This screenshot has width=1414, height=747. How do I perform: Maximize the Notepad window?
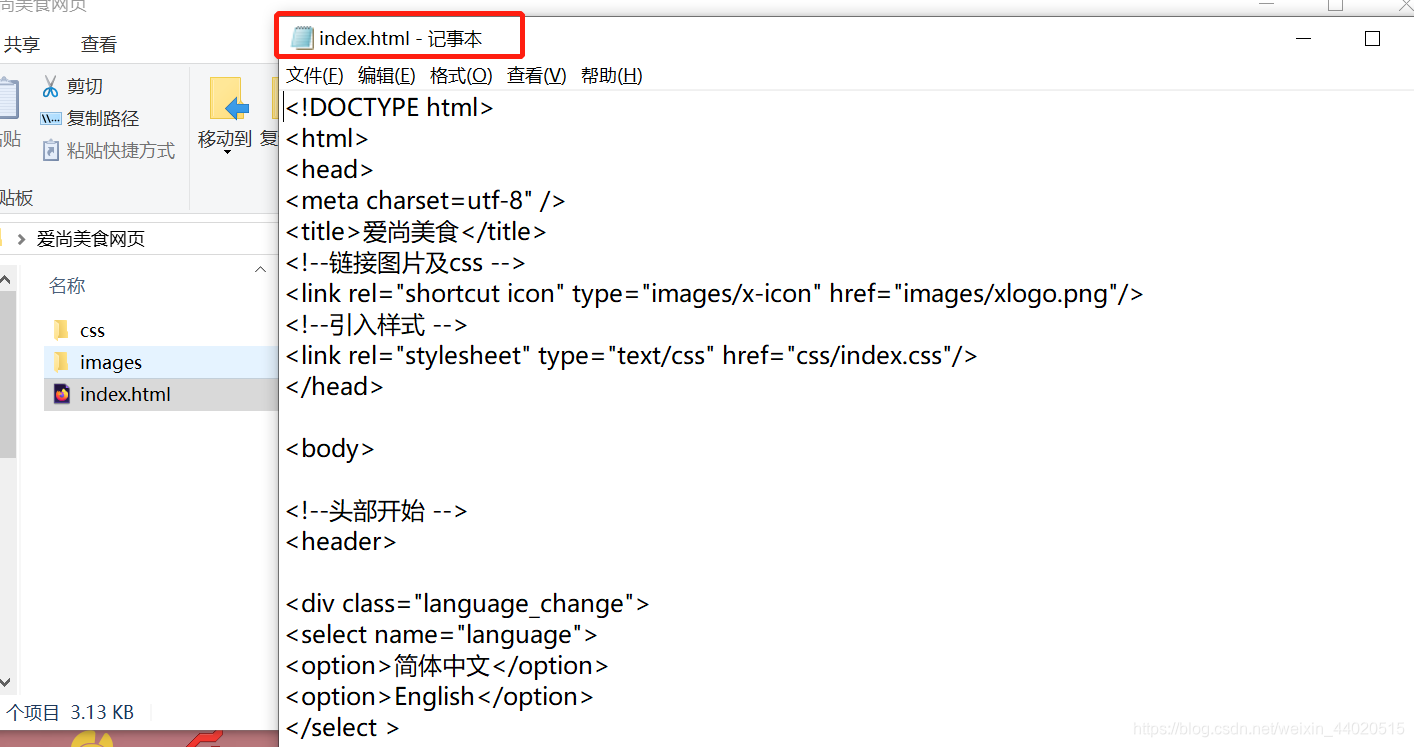pos(1372,38)
